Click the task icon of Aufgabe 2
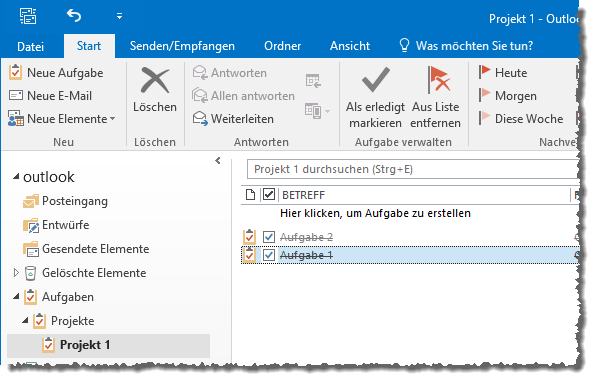The image size is (597, 384). (249, 236)
